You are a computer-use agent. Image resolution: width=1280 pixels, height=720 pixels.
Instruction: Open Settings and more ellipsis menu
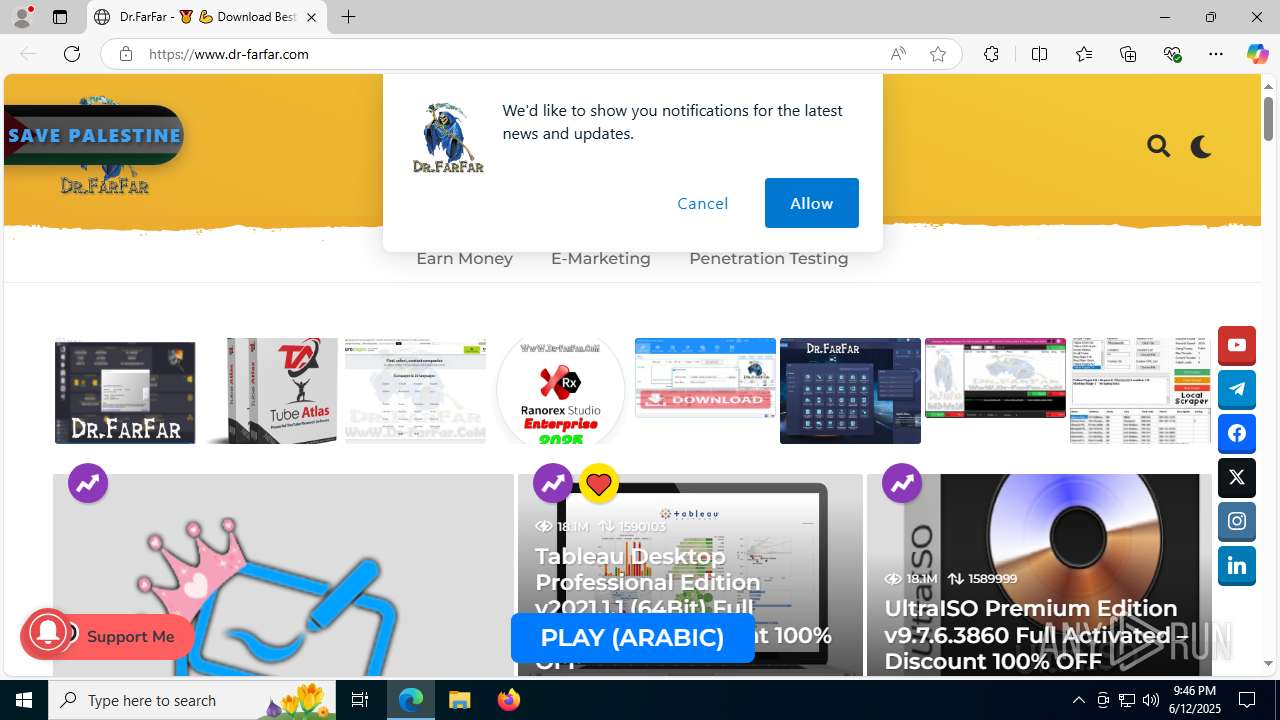pos(1216,54)
